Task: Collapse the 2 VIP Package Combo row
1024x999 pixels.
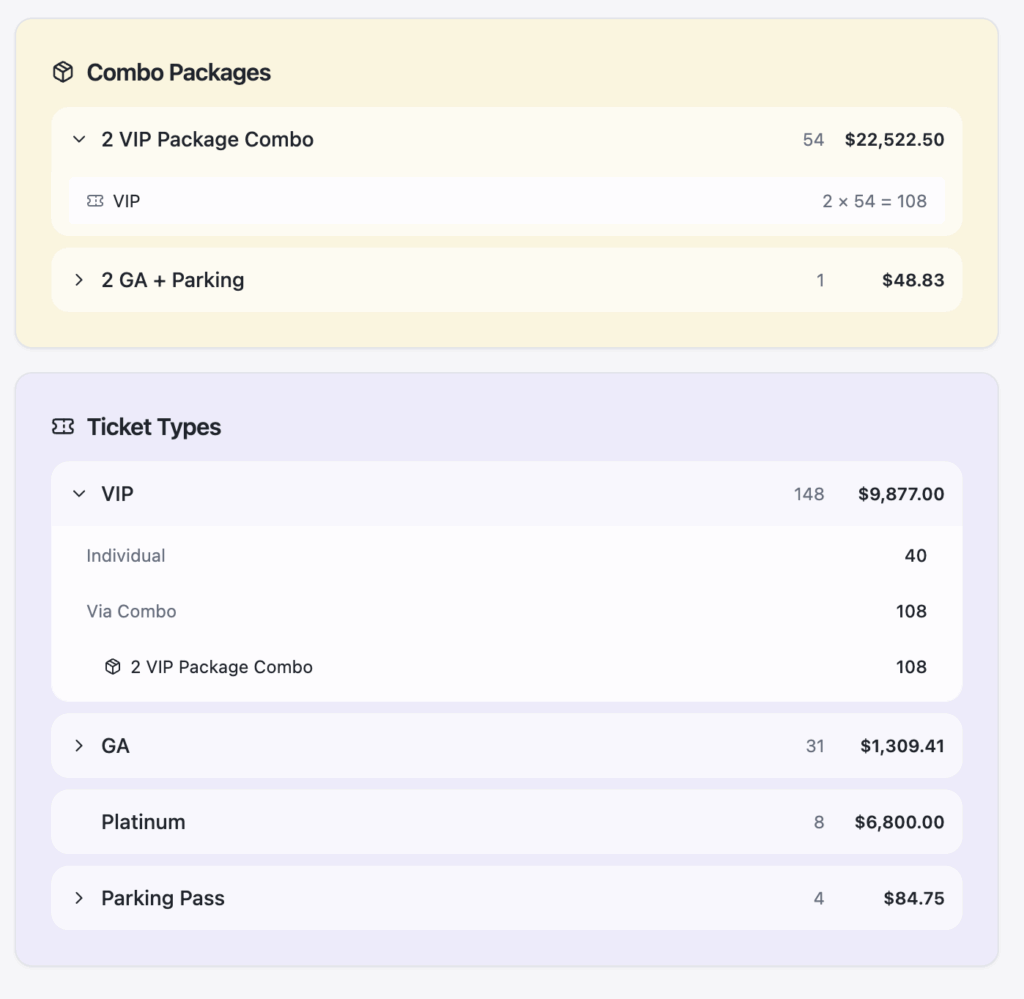Action: tap(79, 140)
